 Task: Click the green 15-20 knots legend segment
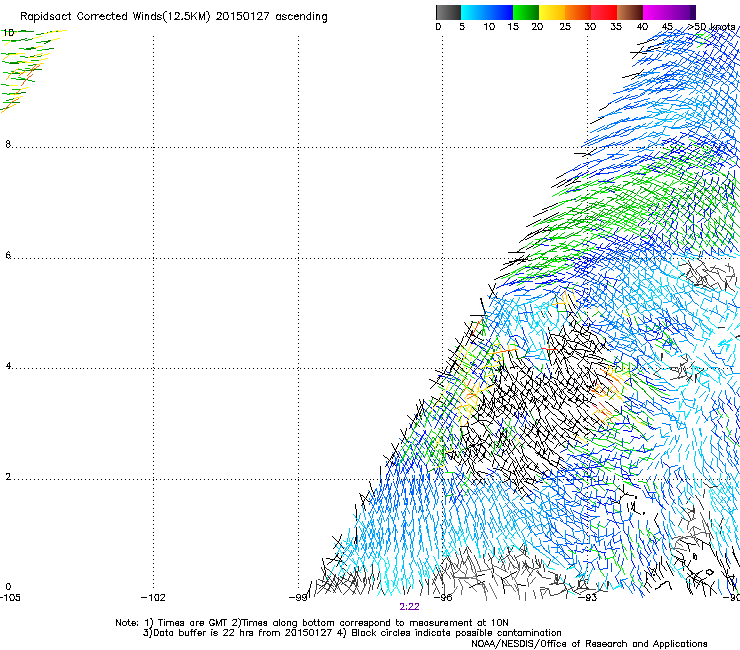(x=526, y=12)
